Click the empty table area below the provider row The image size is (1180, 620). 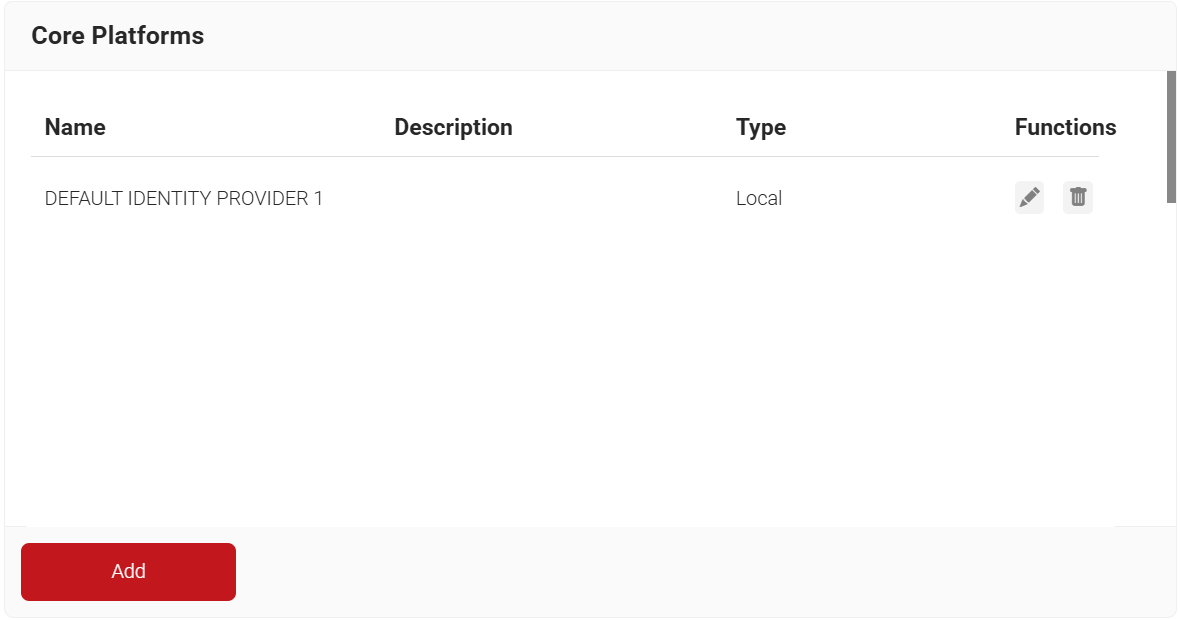click(x=560, y=370)
